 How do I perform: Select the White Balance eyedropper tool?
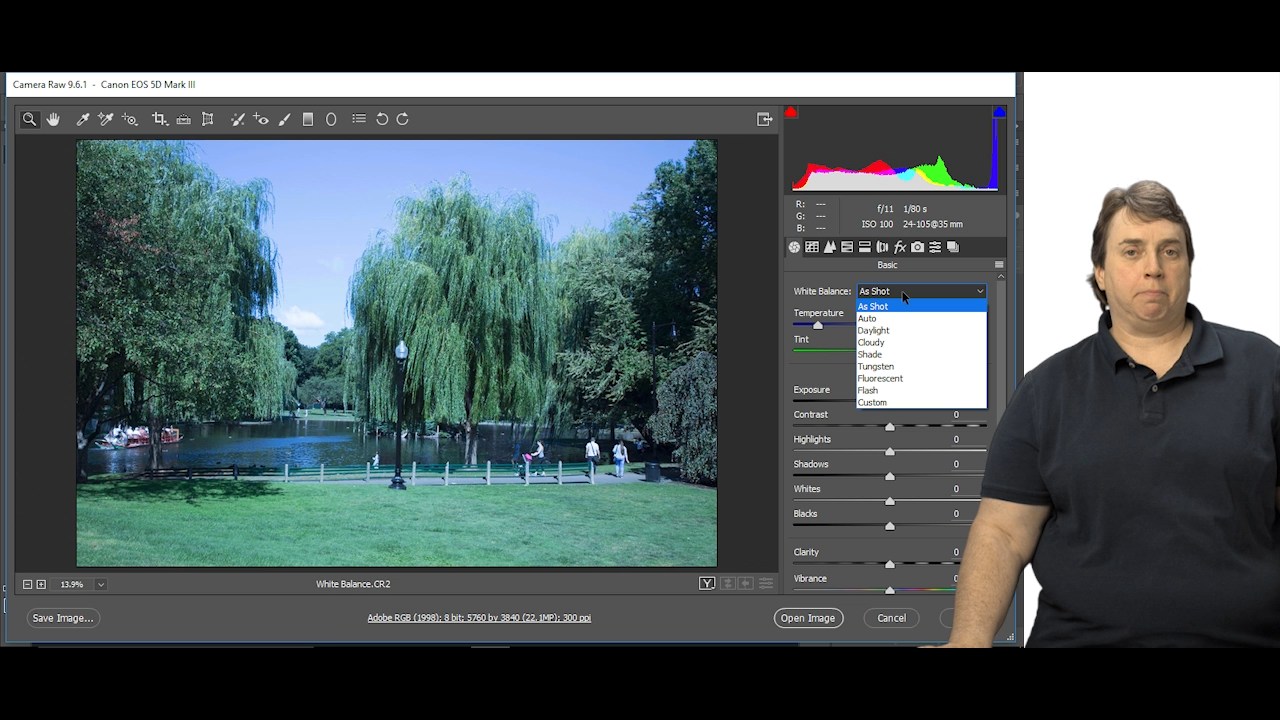coord(83,119)
